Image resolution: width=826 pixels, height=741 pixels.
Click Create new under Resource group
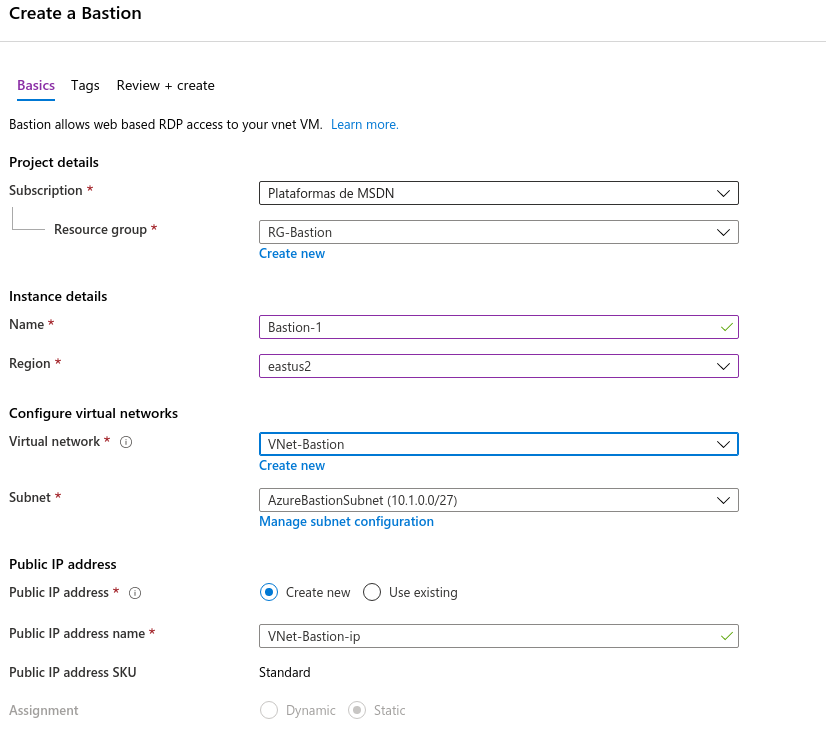pyautogui.click(x=292, y=253)
